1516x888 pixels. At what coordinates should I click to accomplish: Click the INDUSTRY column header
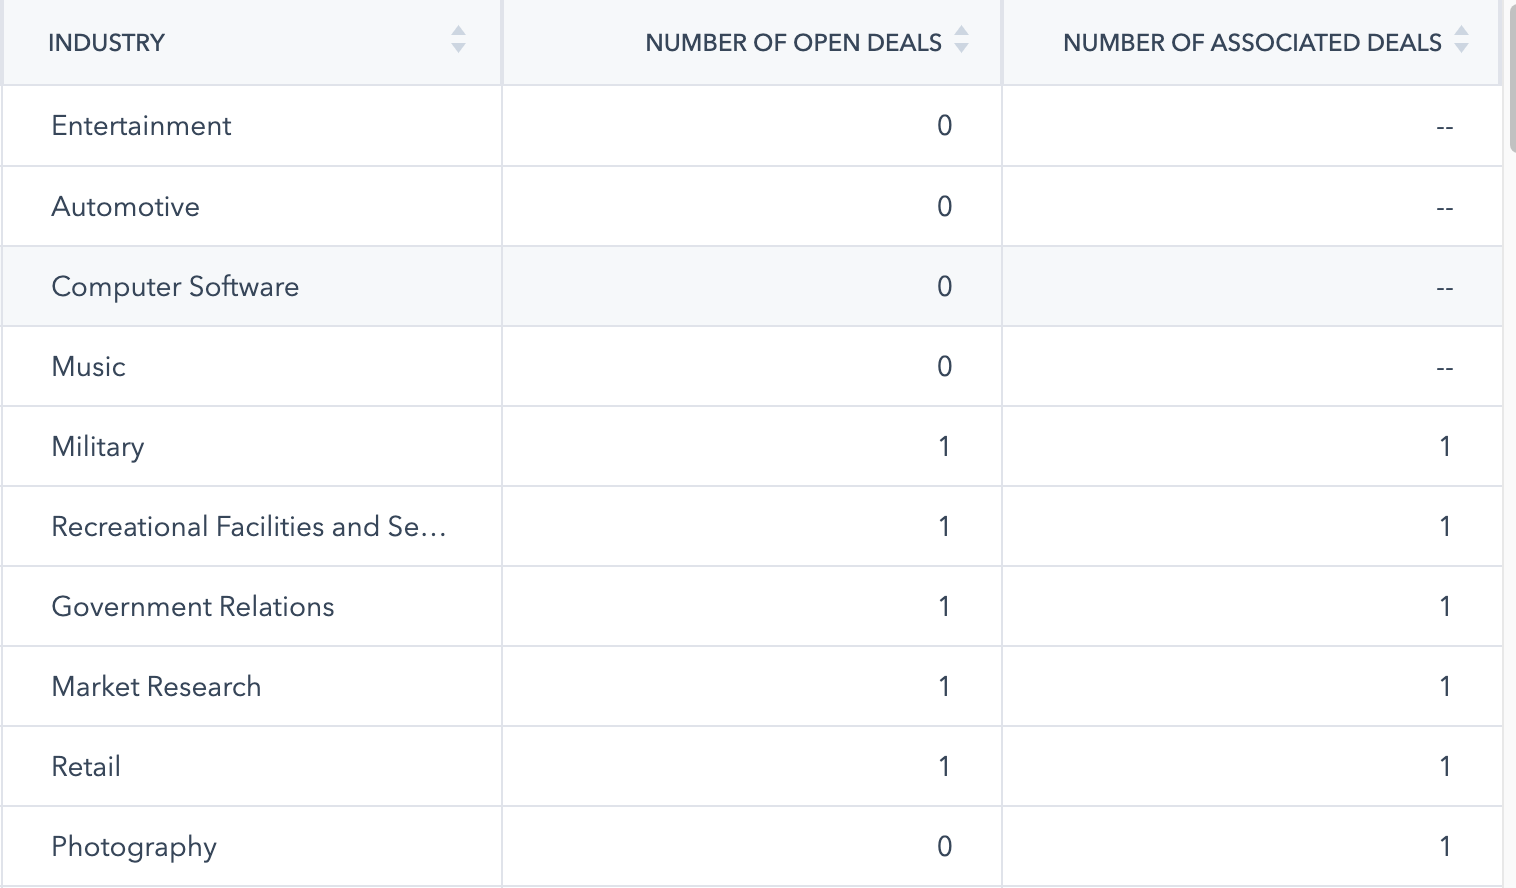tap(106, 42)
